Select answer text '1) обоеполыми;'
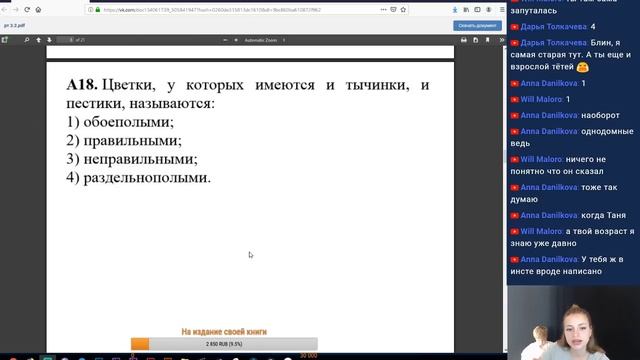Image resolution: width=640 pixels, height=360 pixels. 120,122
